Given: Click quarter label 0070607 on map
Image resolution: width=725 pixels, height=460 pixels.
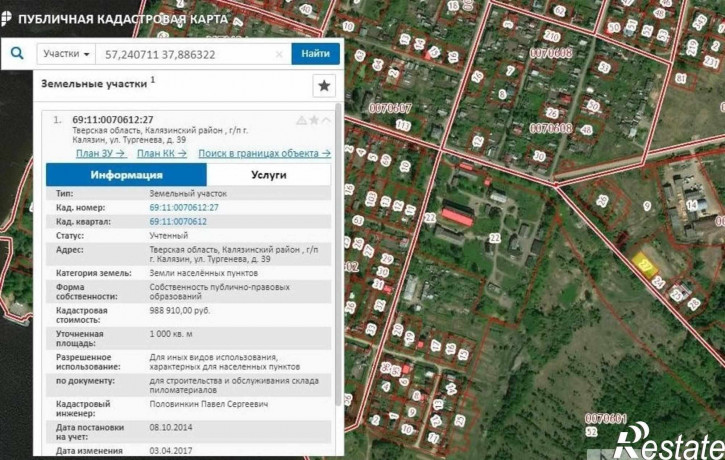Looking at the screenshot, I should [x=390, y=108].
